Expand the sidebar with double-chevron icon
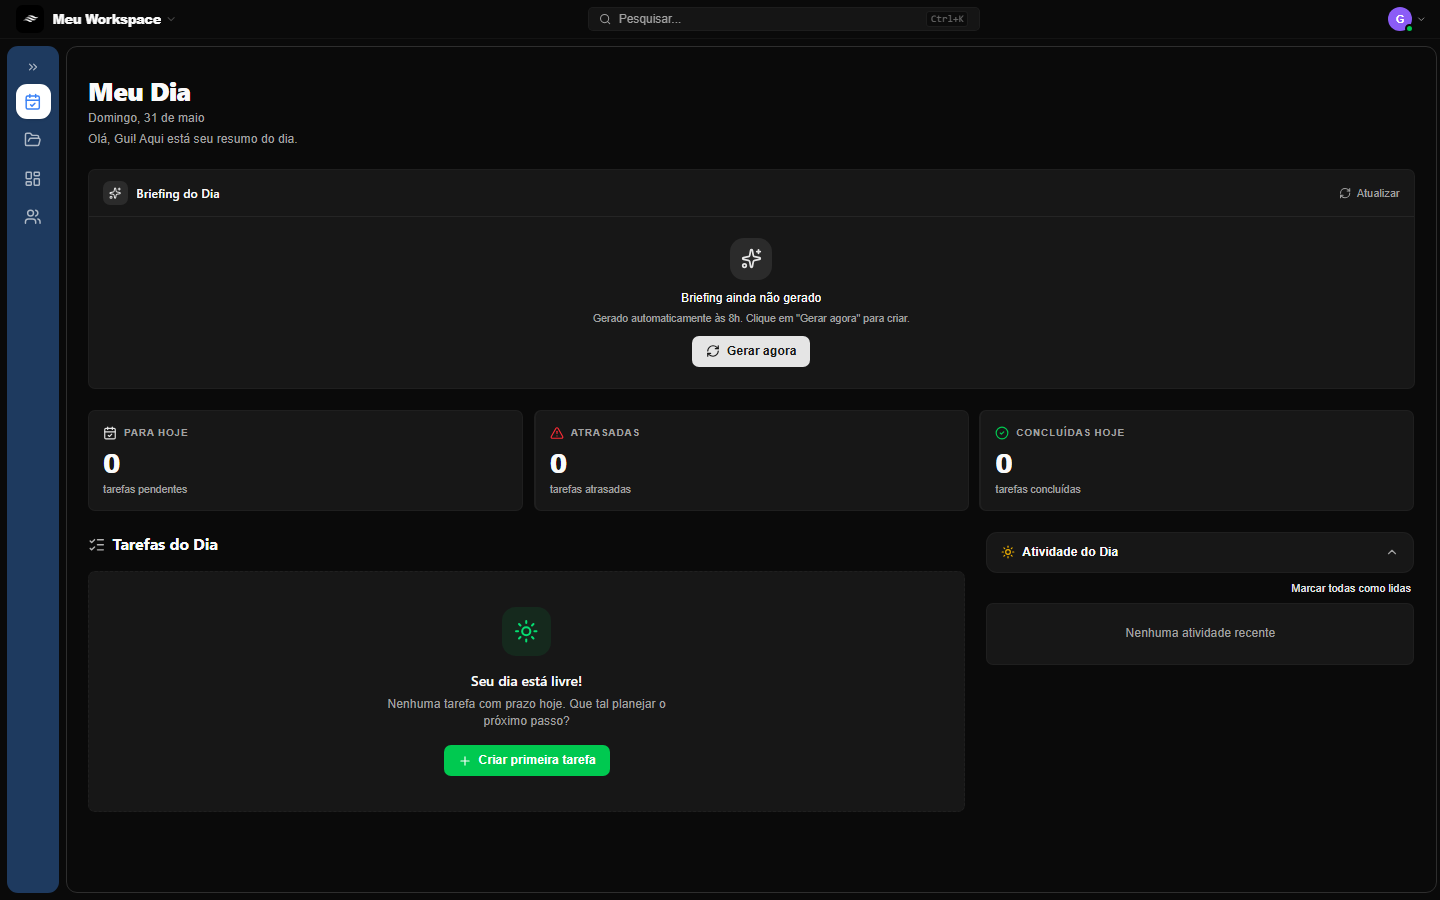Viewport: 1440px width, 900px height. [x=33, y=67]
